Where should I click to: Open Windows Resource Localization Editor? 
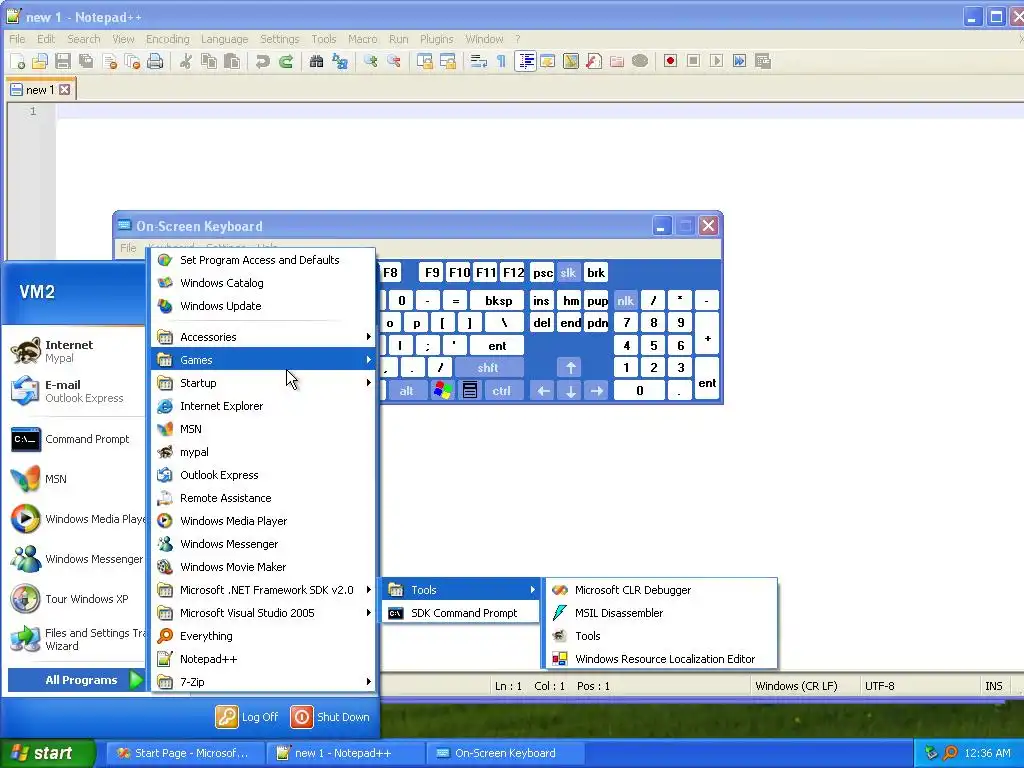click(x=661, y=659)
